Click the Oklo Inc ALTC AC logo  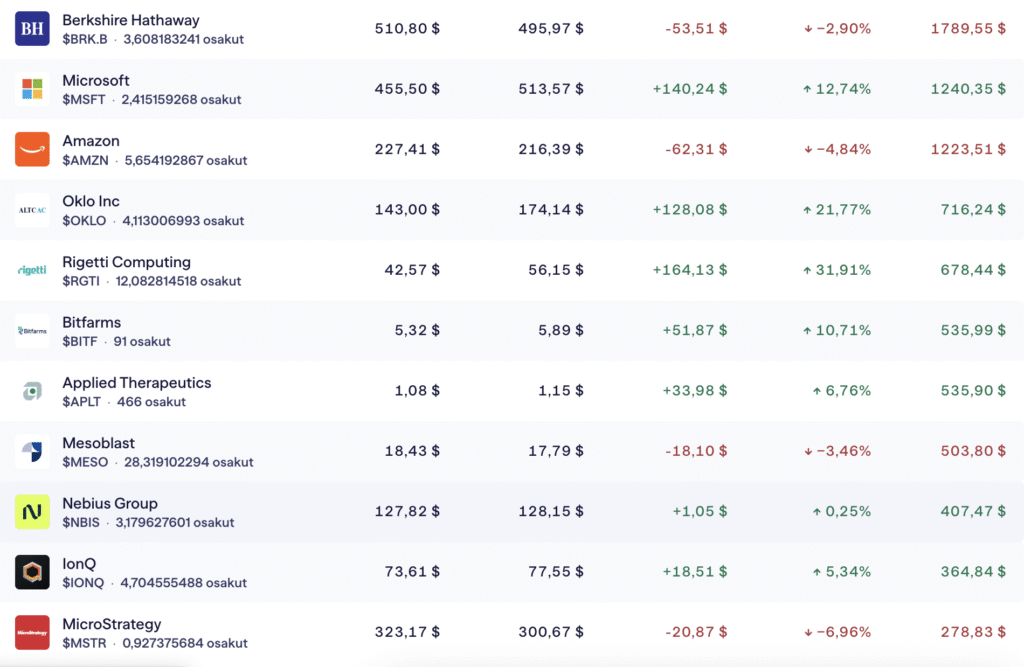[x=32, y=210]
